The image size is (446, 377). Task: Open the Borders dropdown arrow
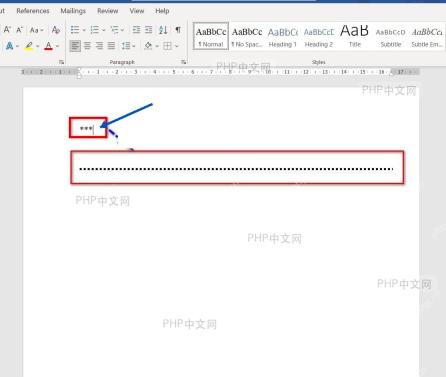pos(177,46)
